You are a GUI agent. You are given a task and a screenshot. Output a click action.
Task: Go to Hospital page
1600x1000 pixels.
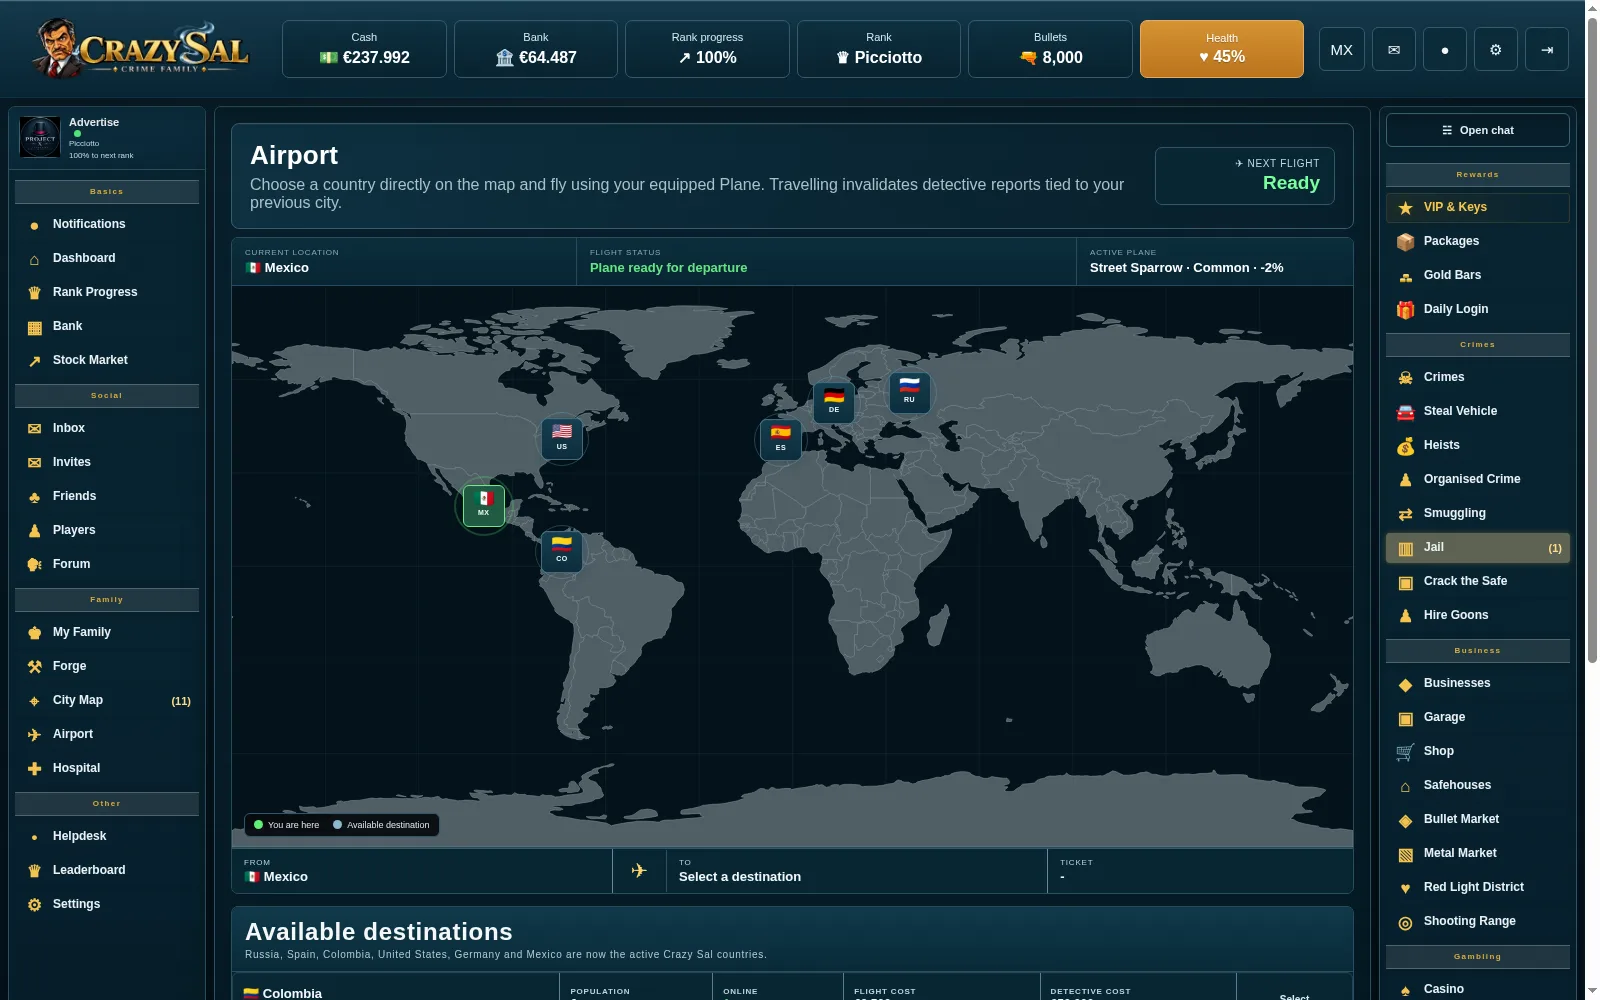tap(107, 768)
